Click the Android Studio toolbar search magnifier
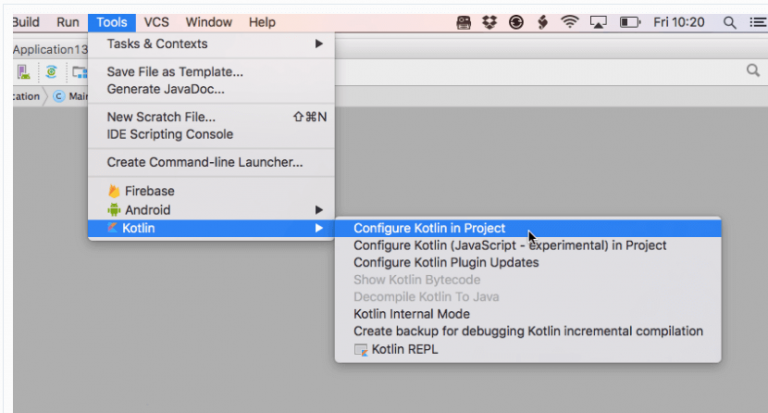The width and height of the screenshot is (768, 413). pos(753,71)
